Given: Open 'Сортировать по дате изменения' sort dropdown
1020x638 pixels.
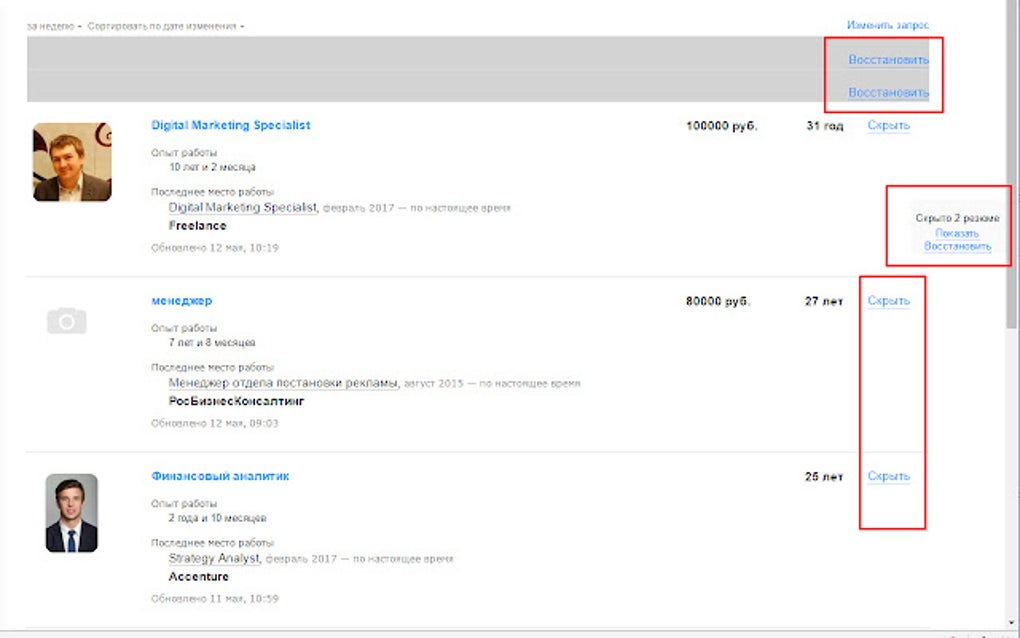Looking at the screenshot, I should point(166,26).
